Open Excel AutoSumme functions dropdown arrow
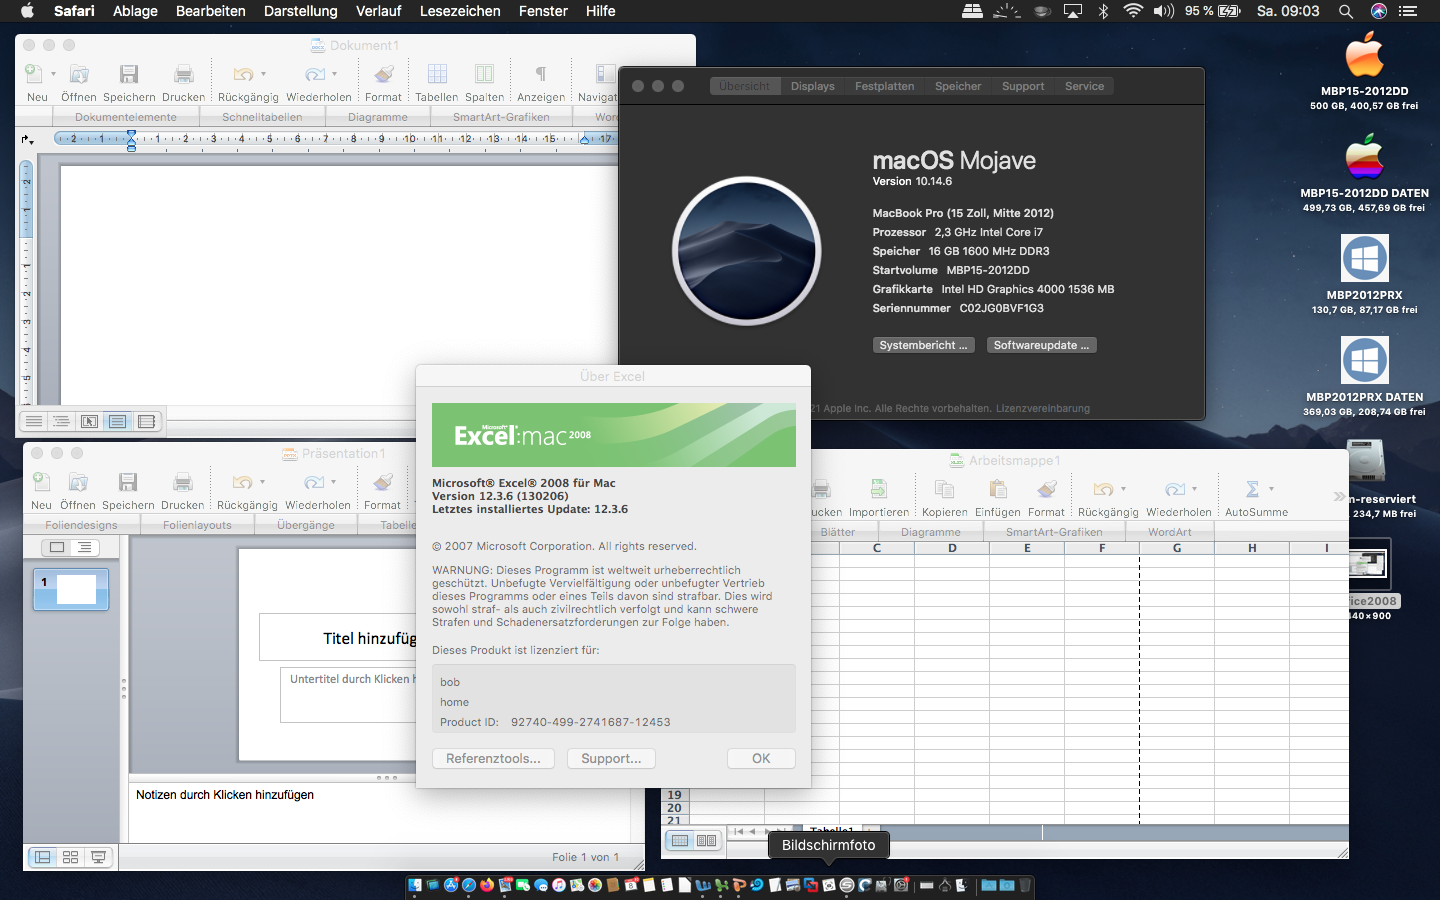 [x=1271, y=489]
